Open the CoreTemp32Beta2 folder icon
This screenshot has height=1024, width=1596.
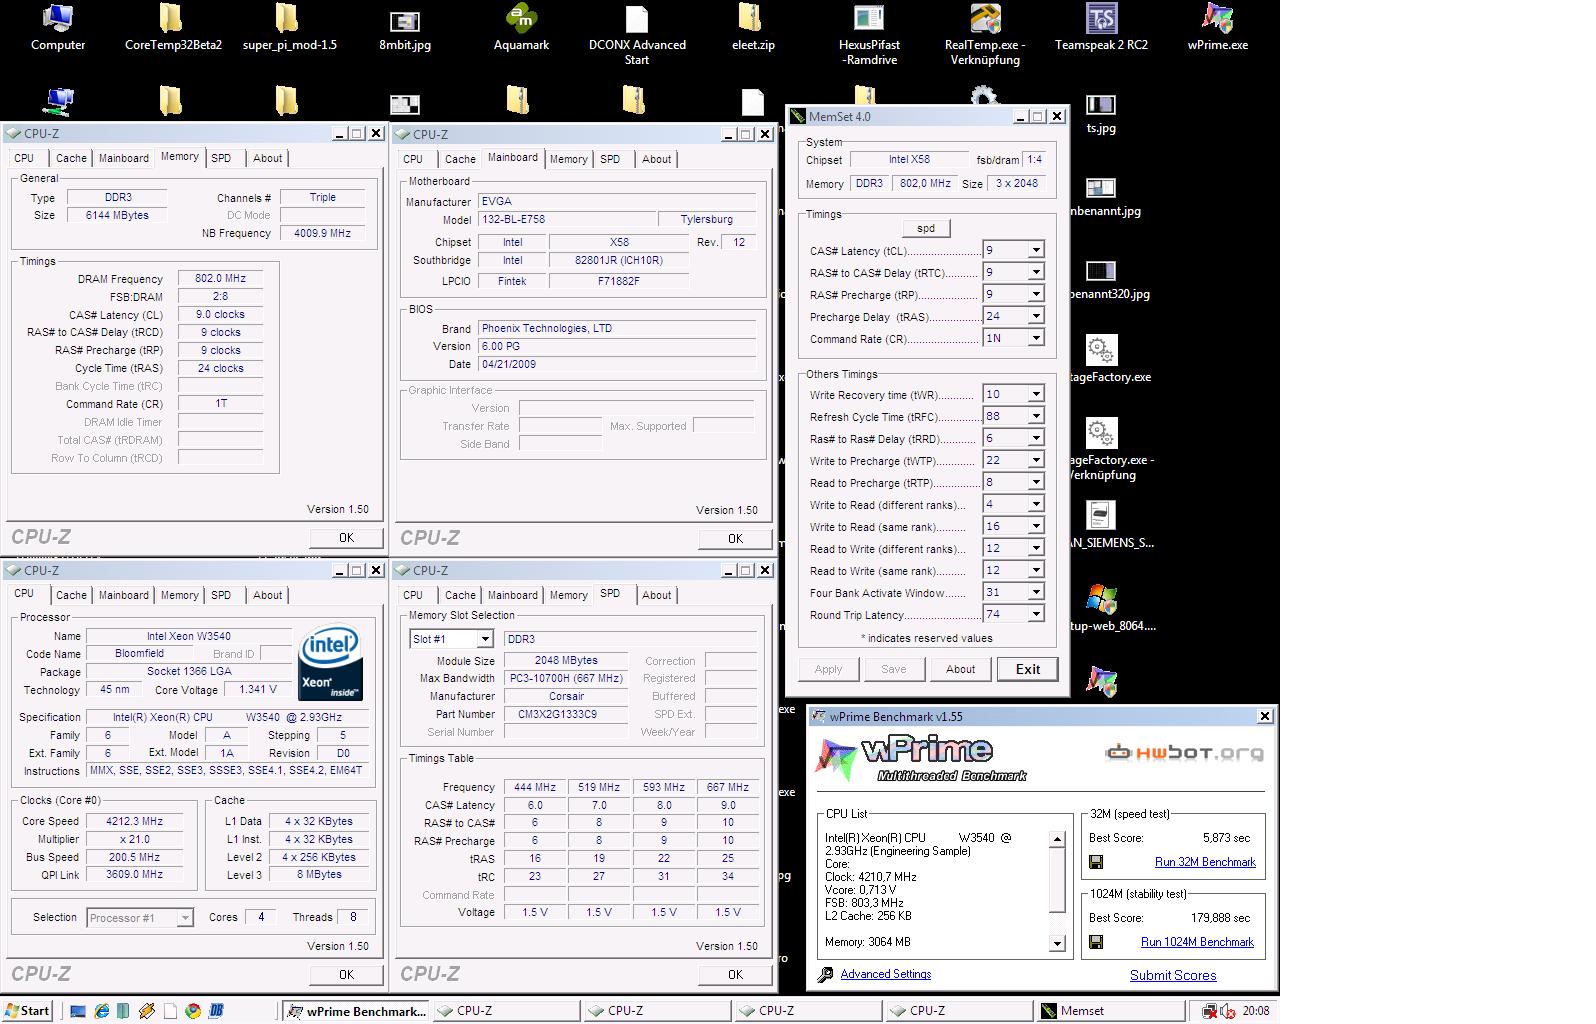(x=173, y=27)
